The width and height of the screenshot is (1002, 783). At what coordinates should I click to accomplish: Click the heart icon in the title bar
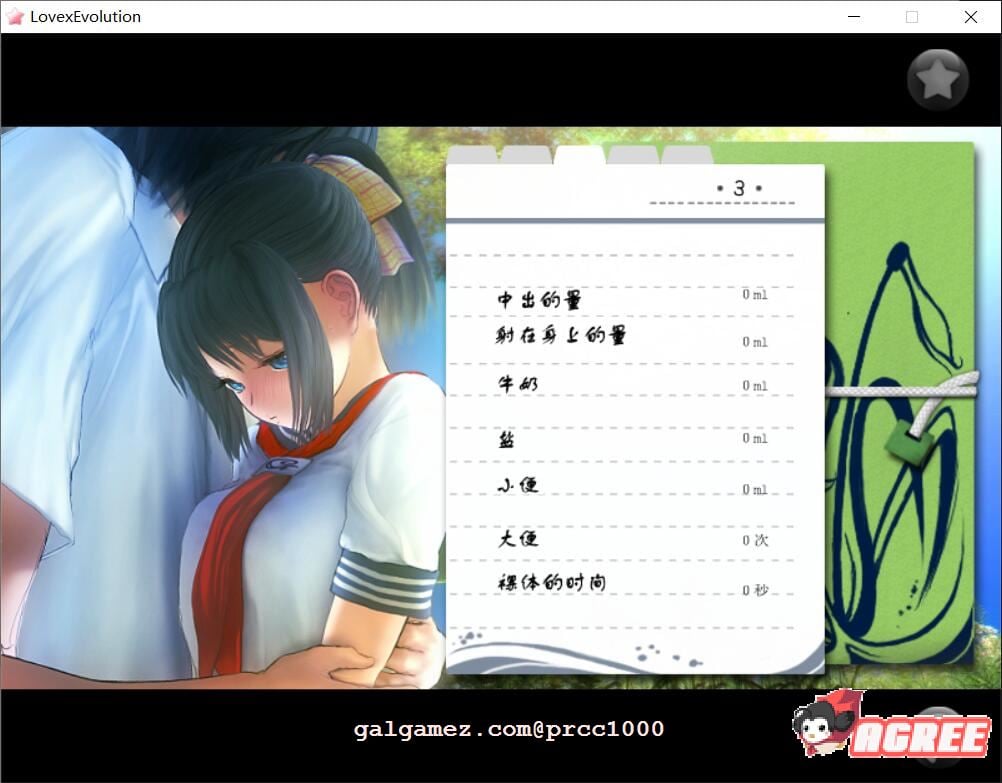pos(15,16)
